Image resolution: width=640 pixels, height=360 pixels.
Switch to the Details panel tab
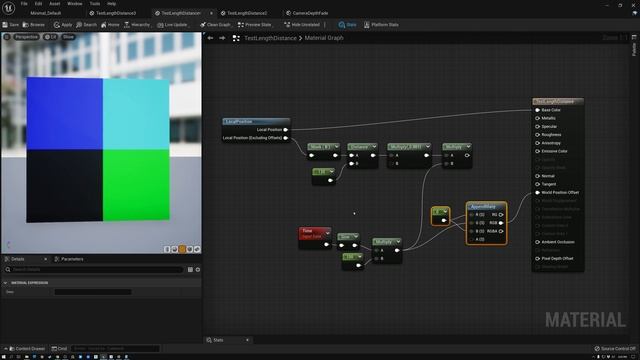tap(18, 259)
